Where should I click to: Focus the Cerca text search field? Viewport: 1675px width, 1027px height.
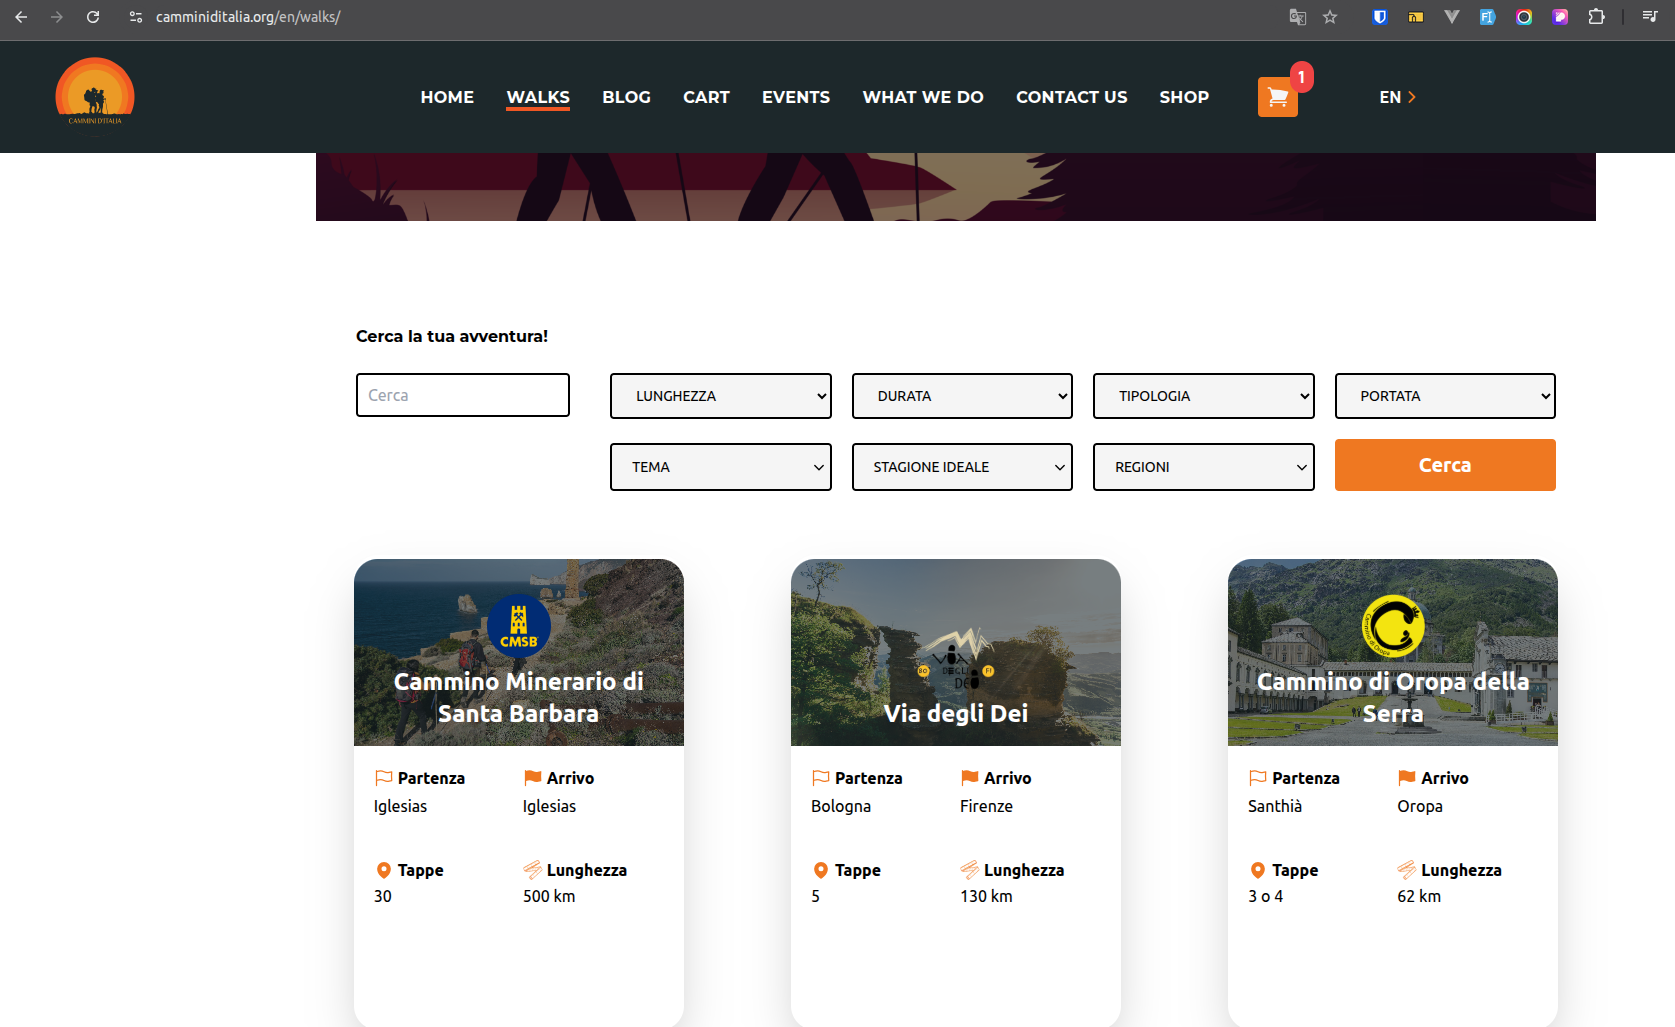463,395
